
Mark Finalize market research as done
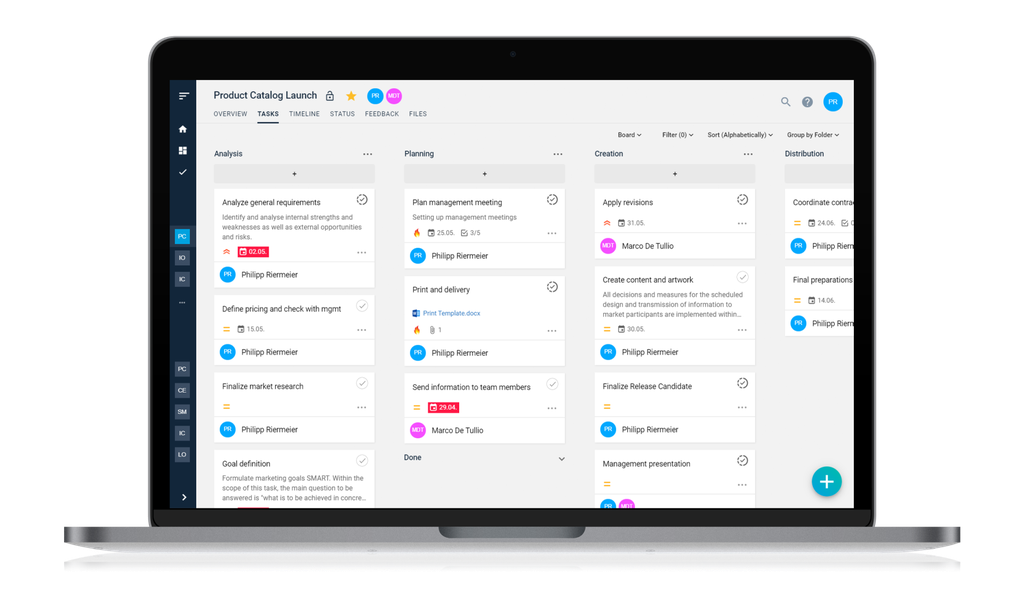point(362,383)
